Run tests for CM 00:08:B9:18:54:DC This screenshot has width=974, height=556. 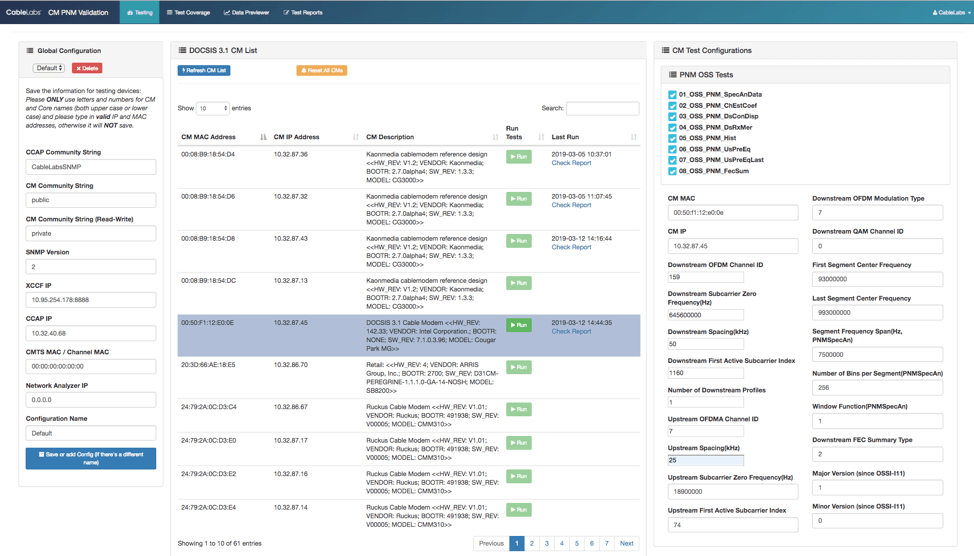[519, 283]
